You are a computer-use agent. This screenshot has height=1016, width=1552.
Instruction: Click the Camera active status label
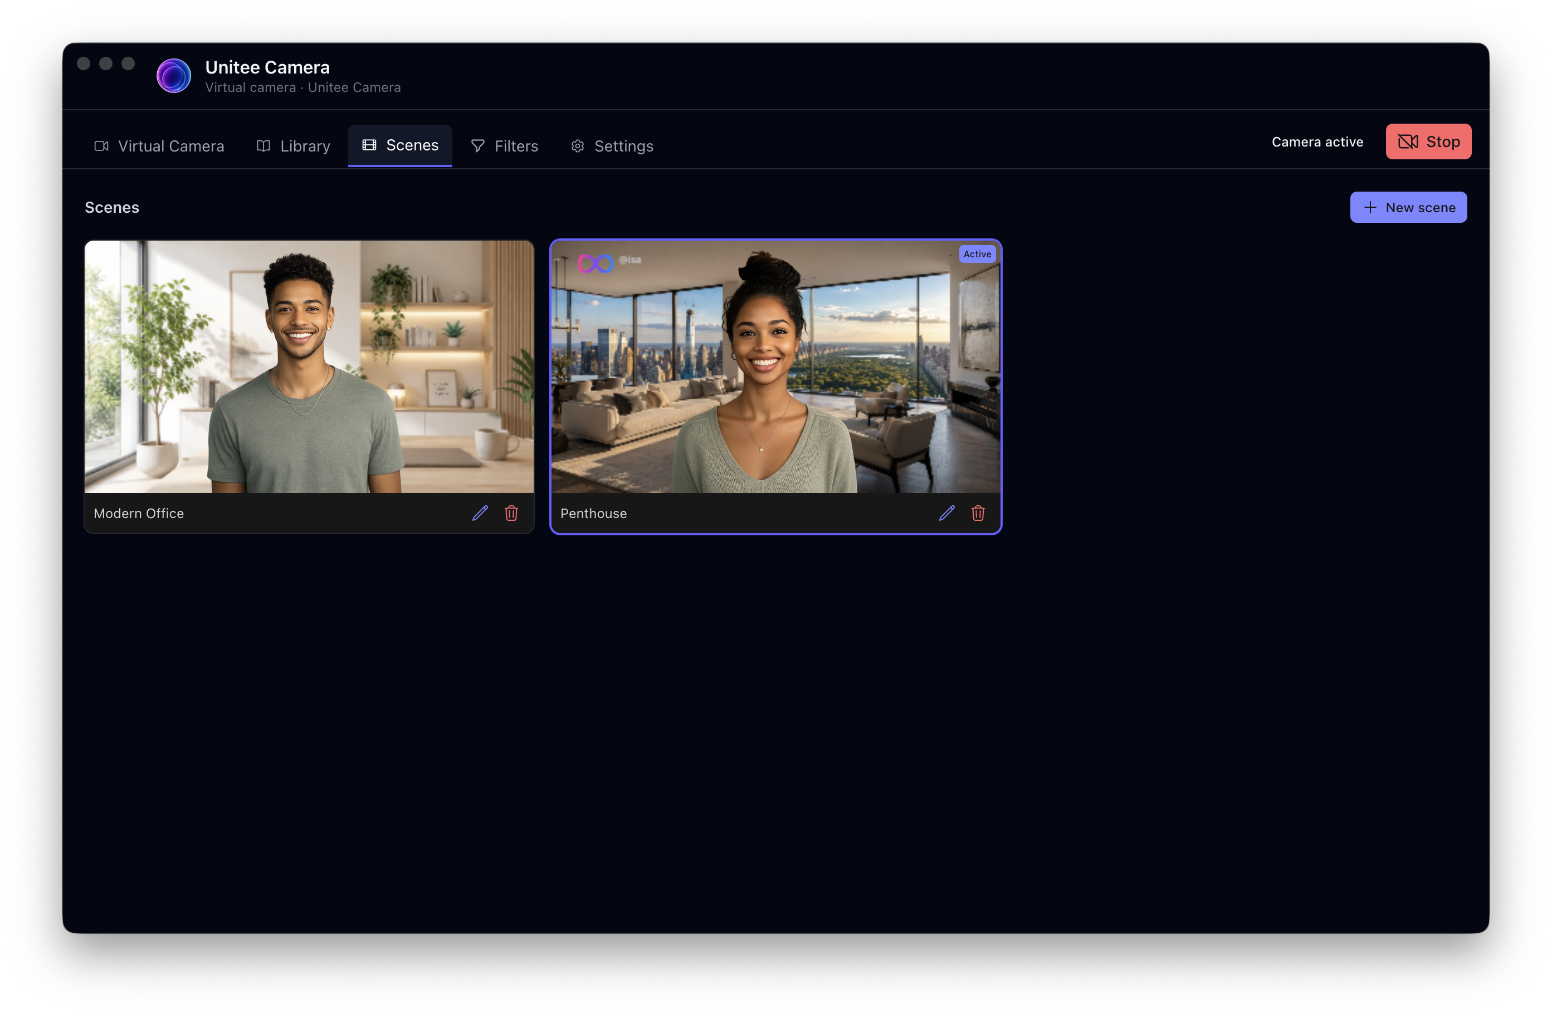1317,142
